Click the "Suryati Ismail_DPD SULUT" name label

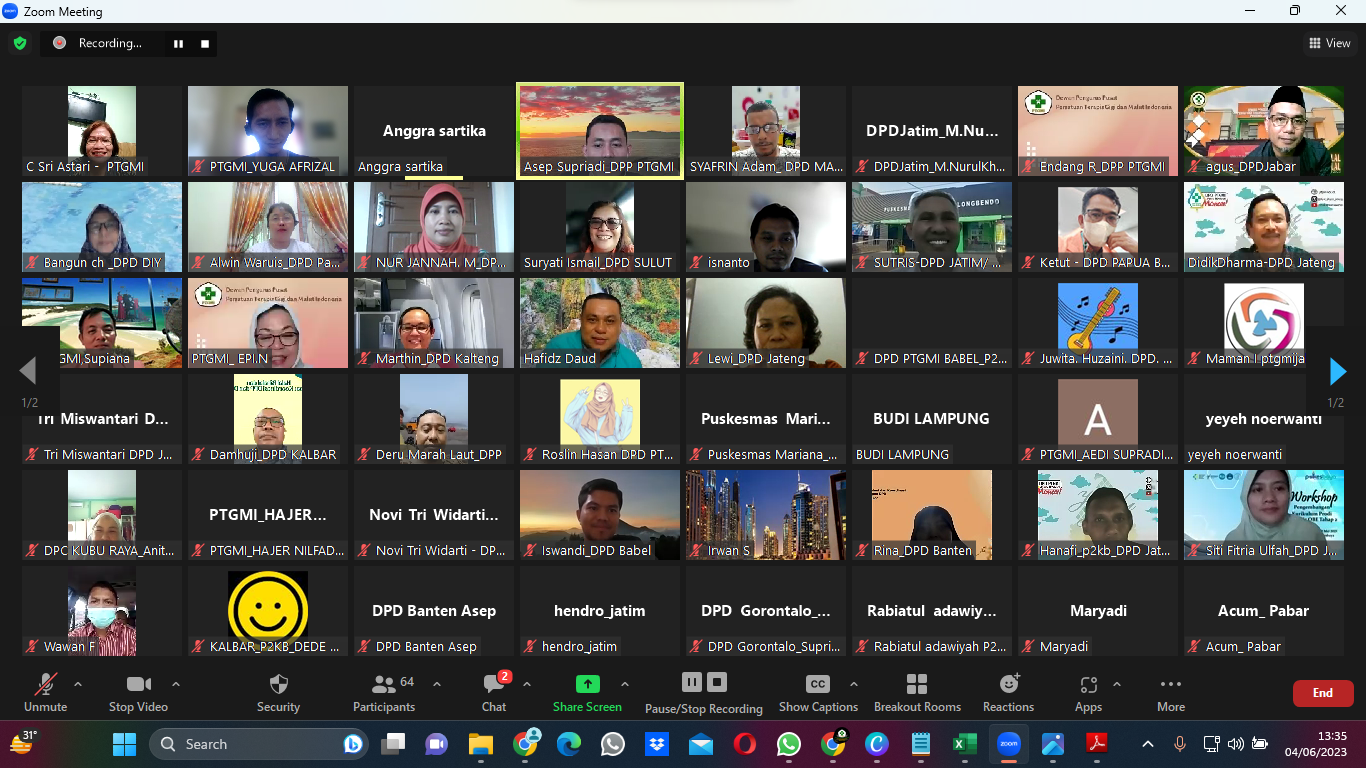point(598,263)
